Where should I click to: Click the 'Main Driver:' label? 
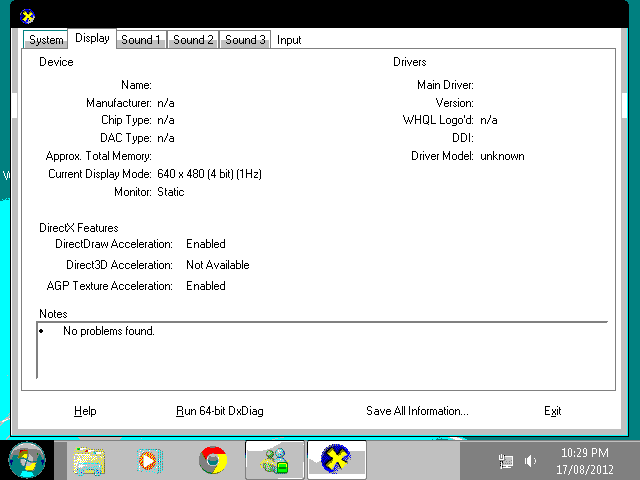pyautogui.click(x=445, y=85)
